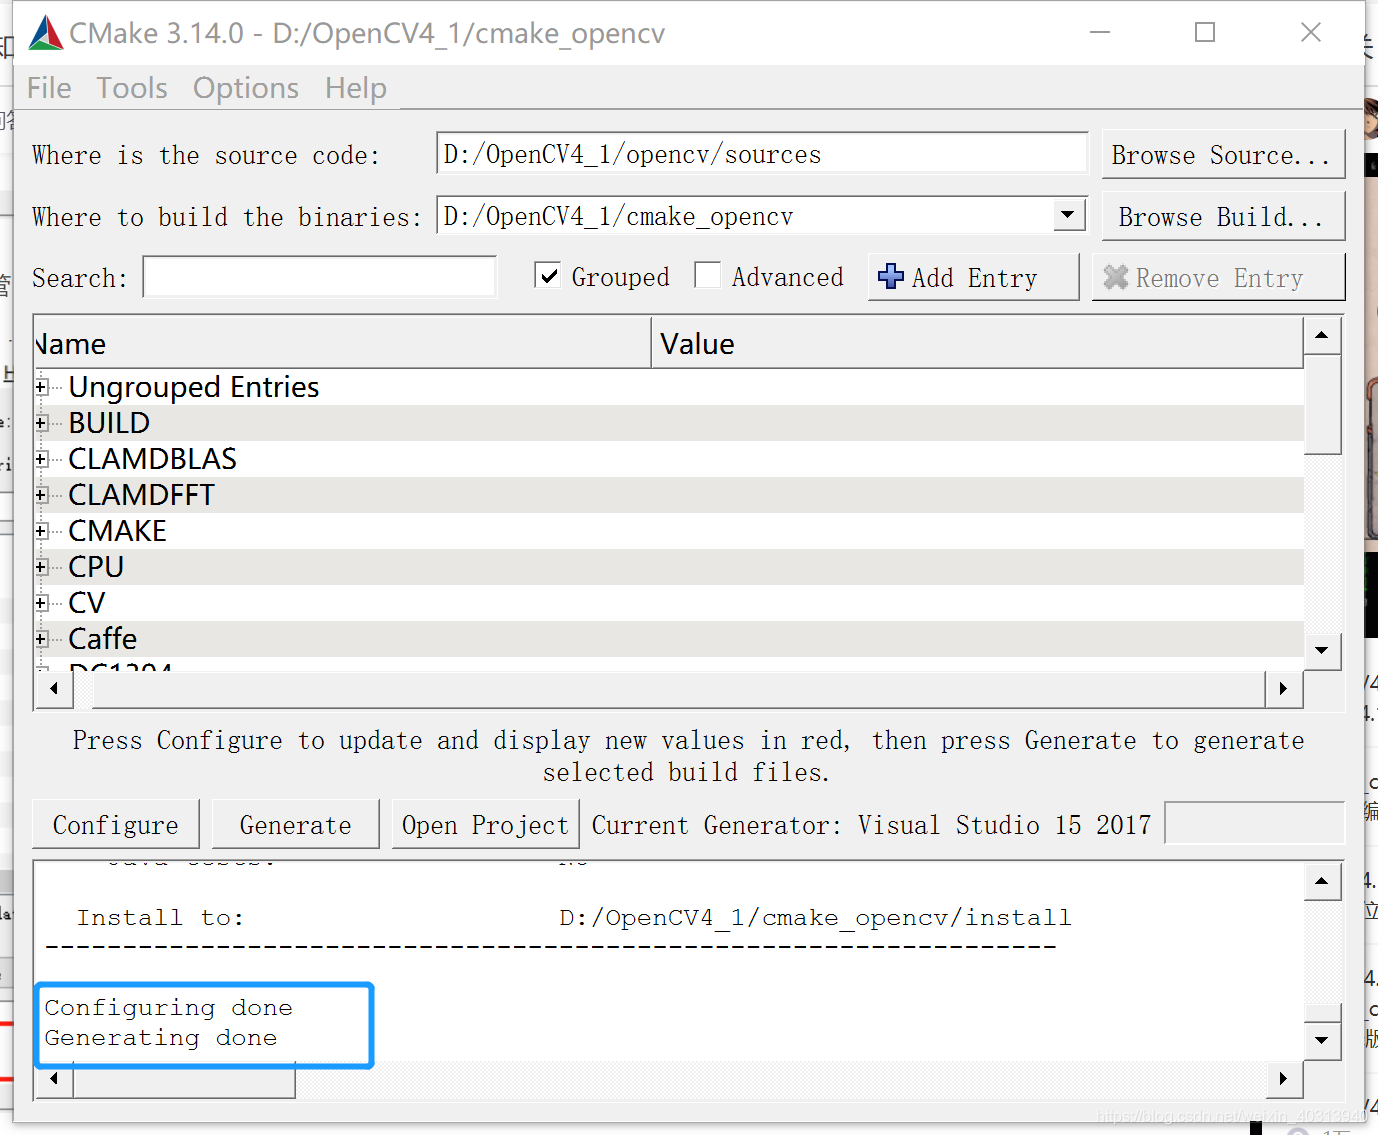Click output log horizontal scrollbar thumb
Screen dimensions: 1378x1135
184,1079
